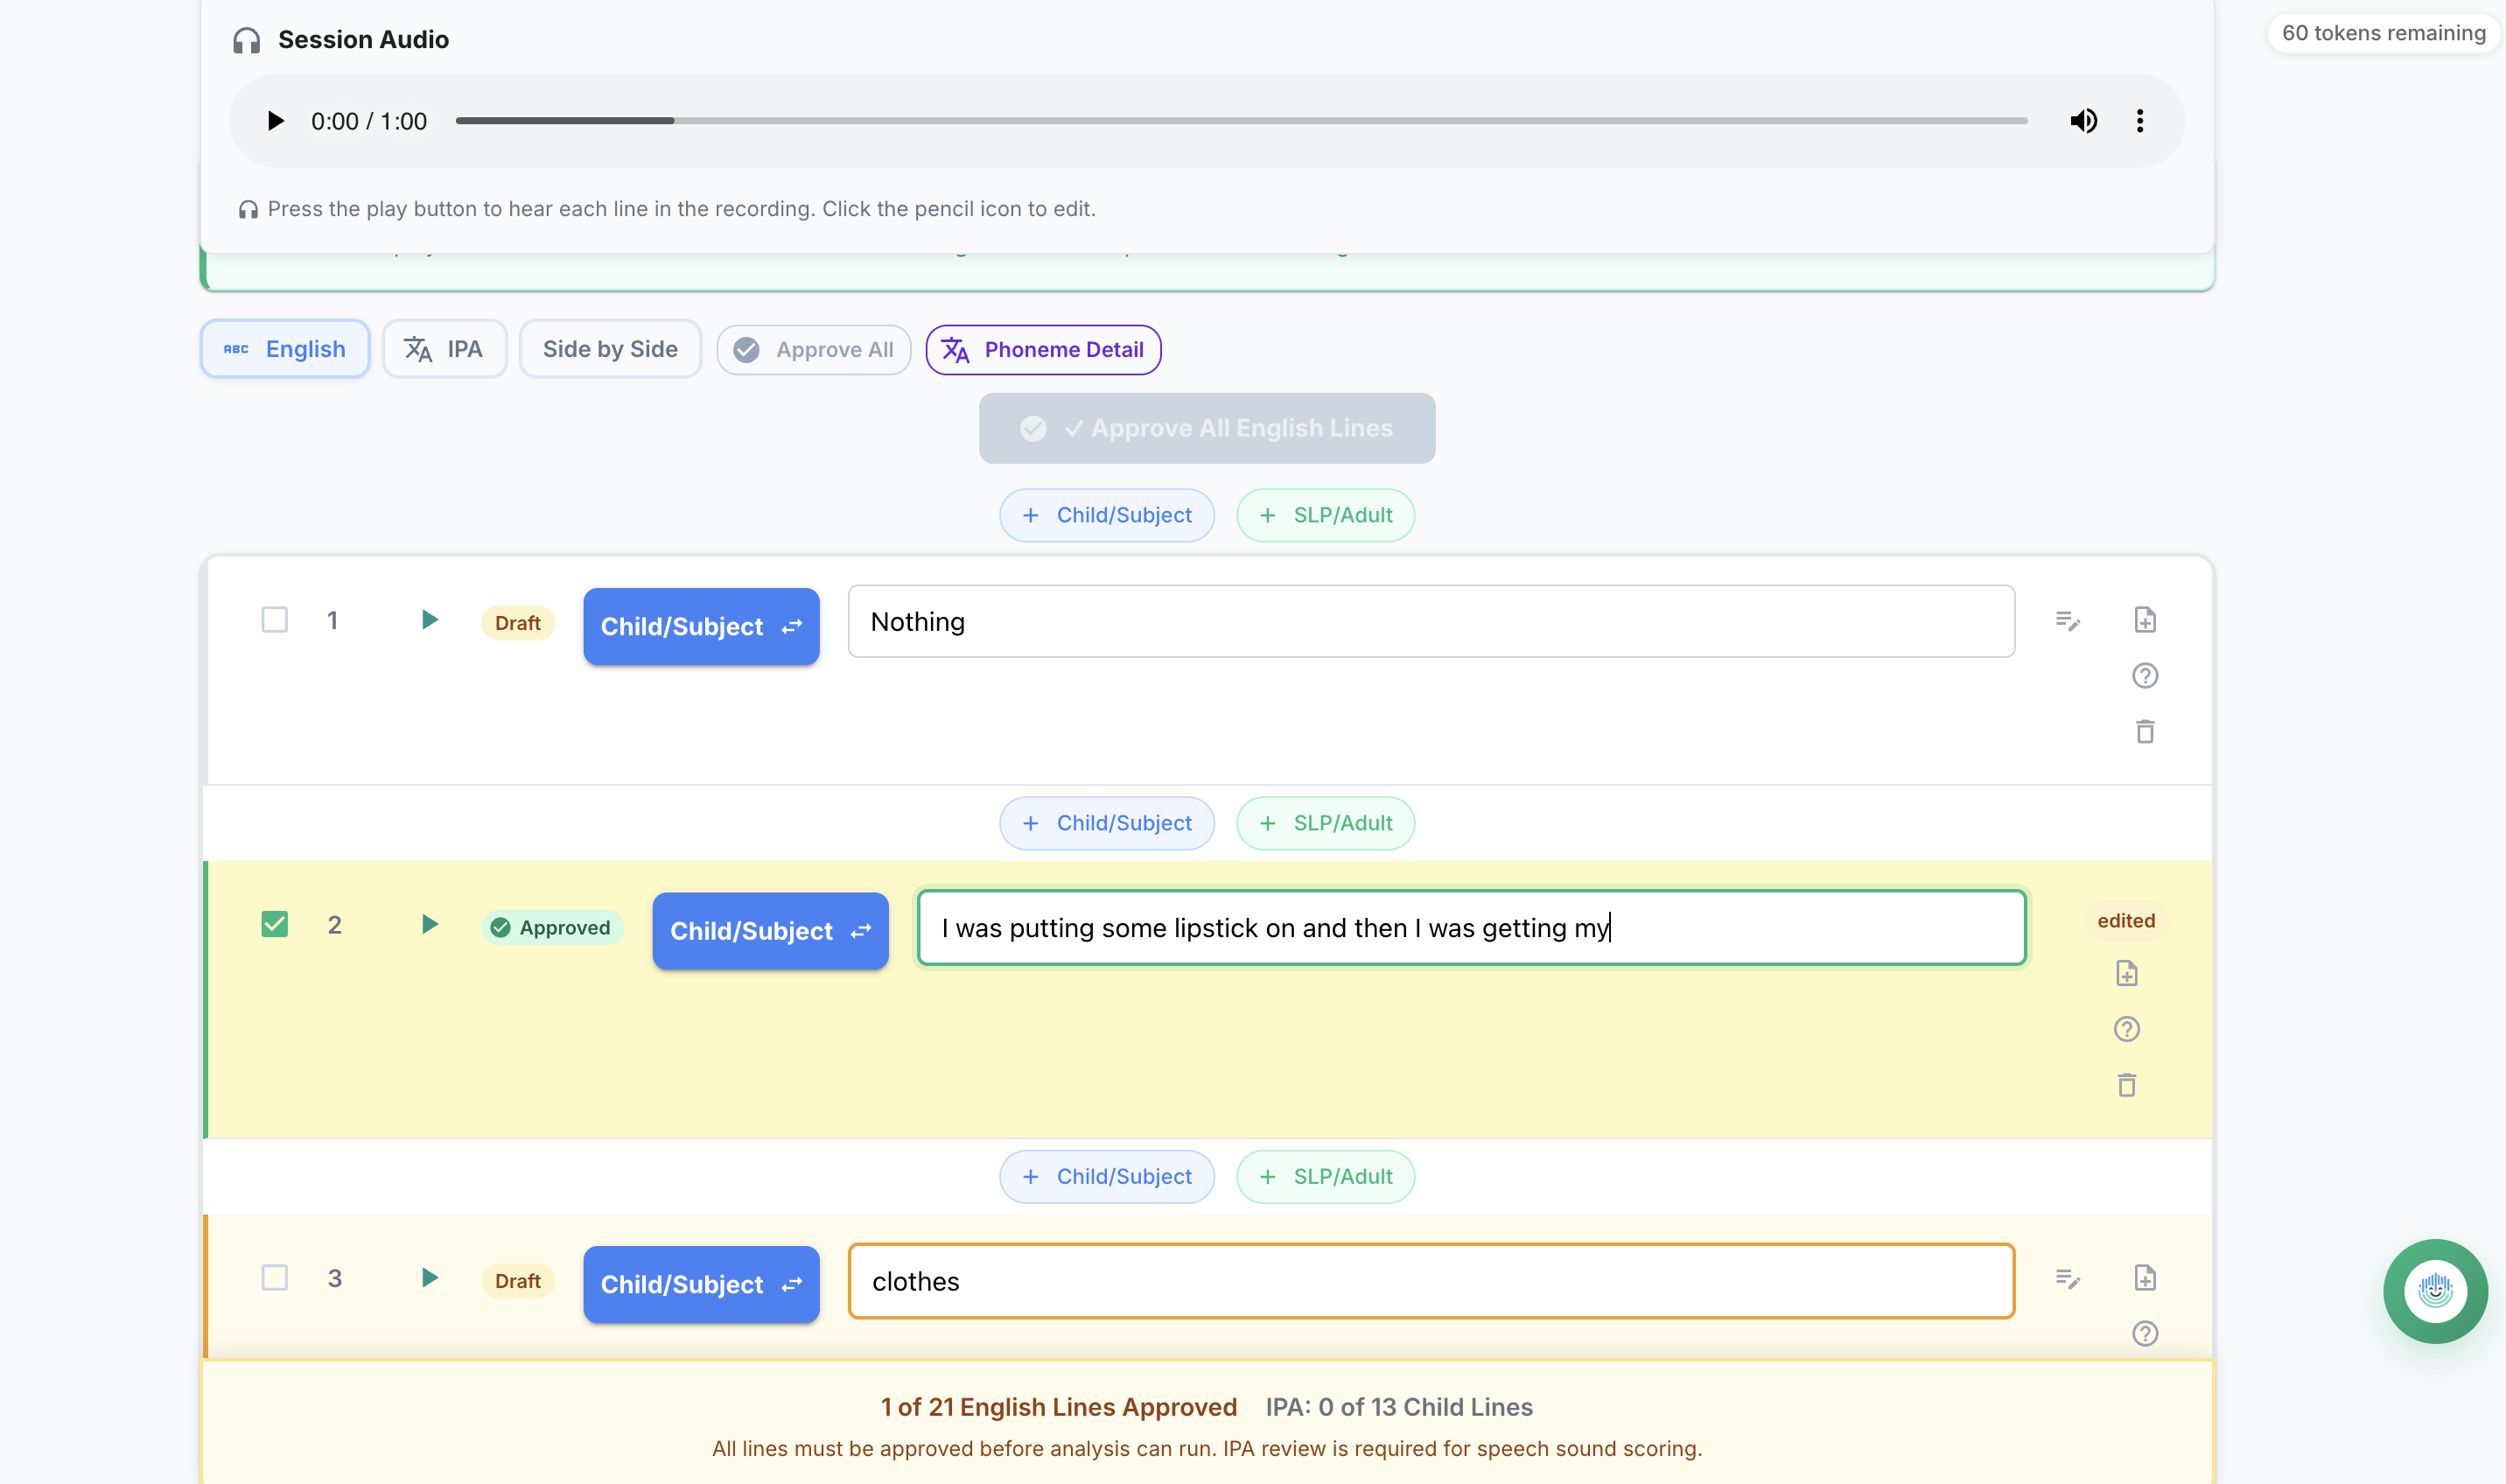Screen dimensions: 2506x1484
Task: Seek on the session audio progress bar
Action: [1240, 121]
